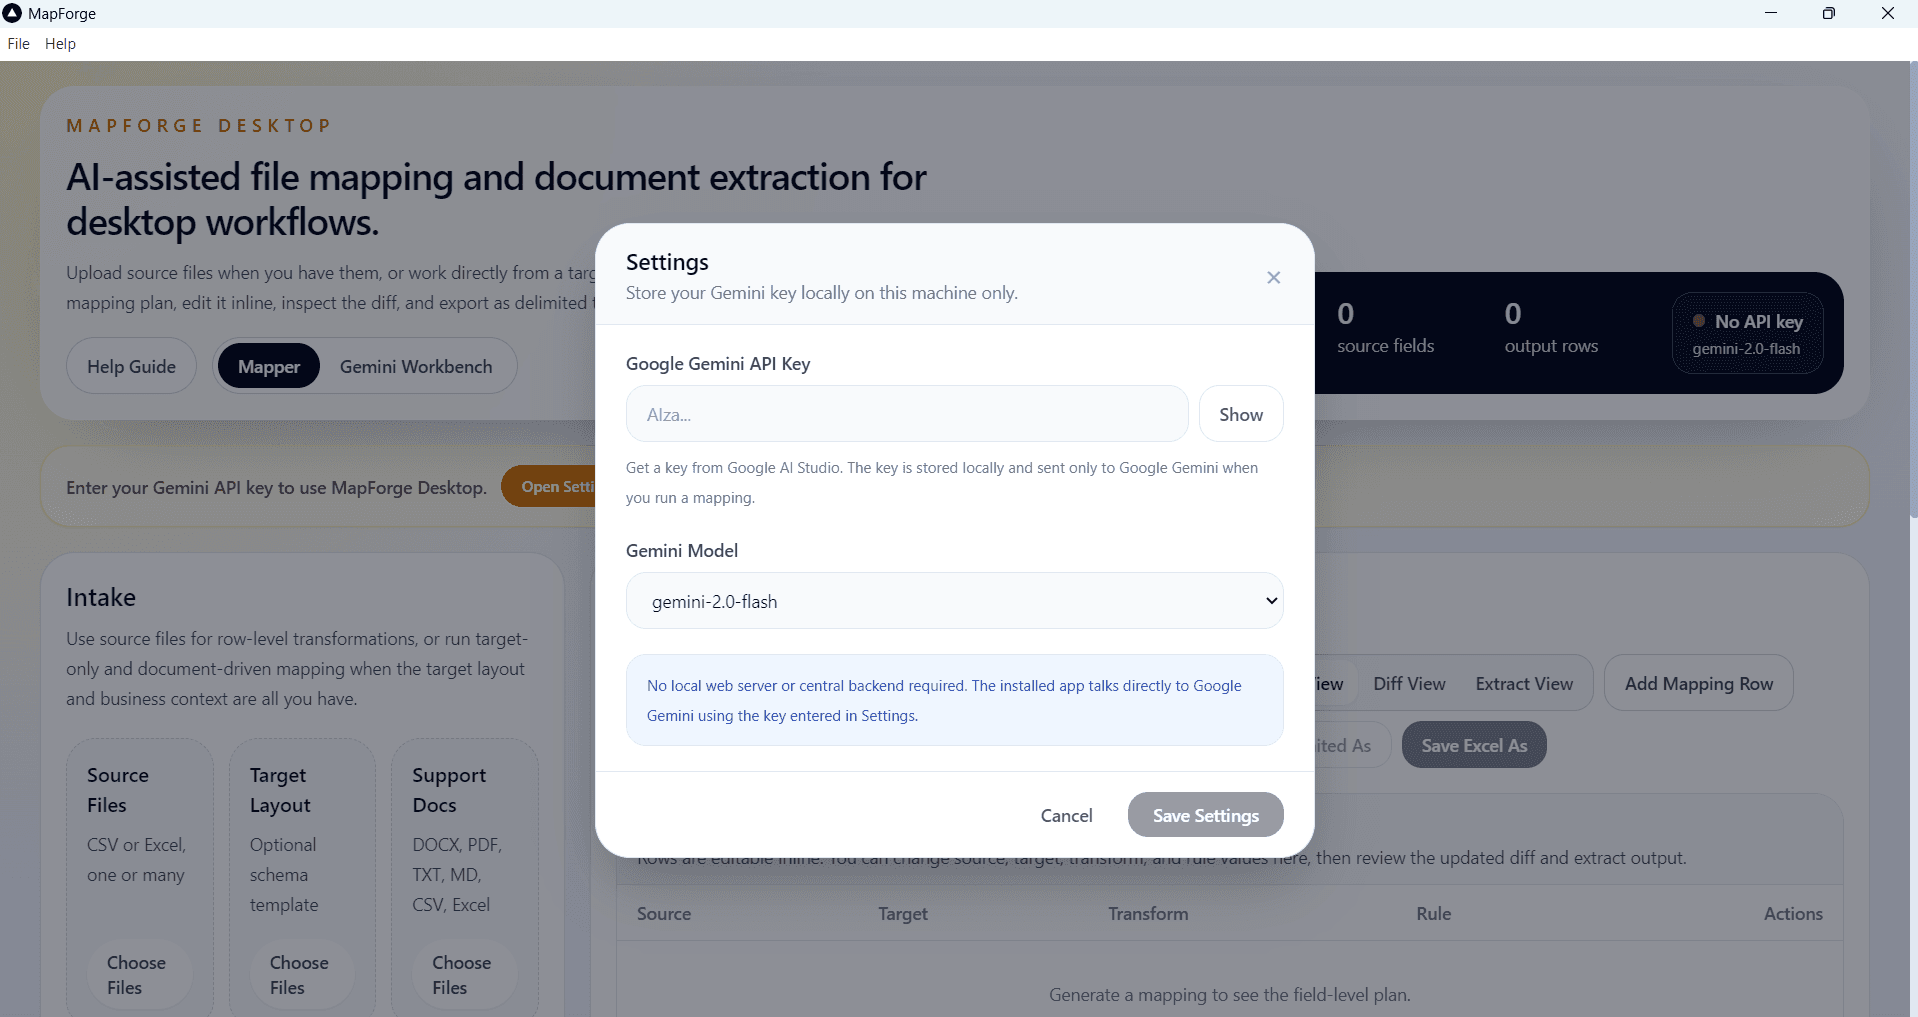Screen dimensions: 1918x1017
Task: Click the '0 output rows' counter
Action: pyautogui.click(x=1551, y=328)
